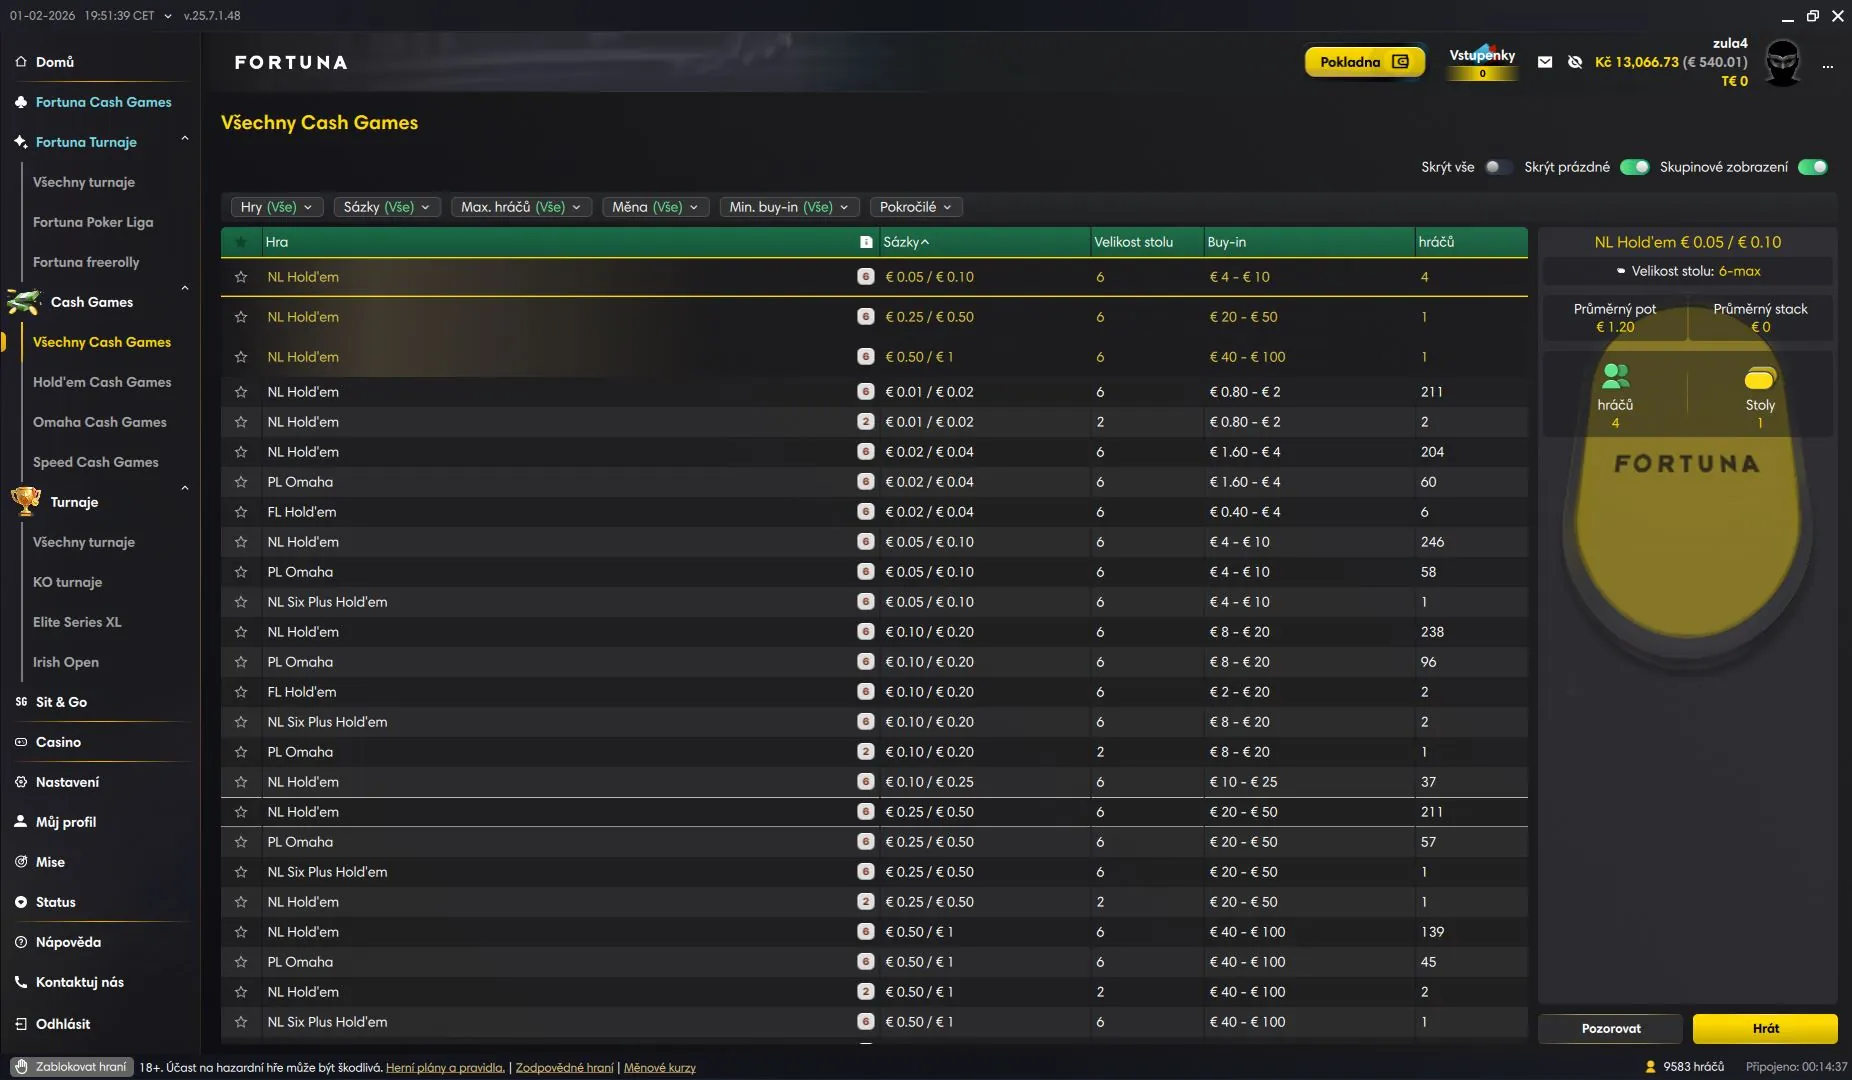Collapse the Cash Games section chevron
The image size is (1852, 1080).
185,289
